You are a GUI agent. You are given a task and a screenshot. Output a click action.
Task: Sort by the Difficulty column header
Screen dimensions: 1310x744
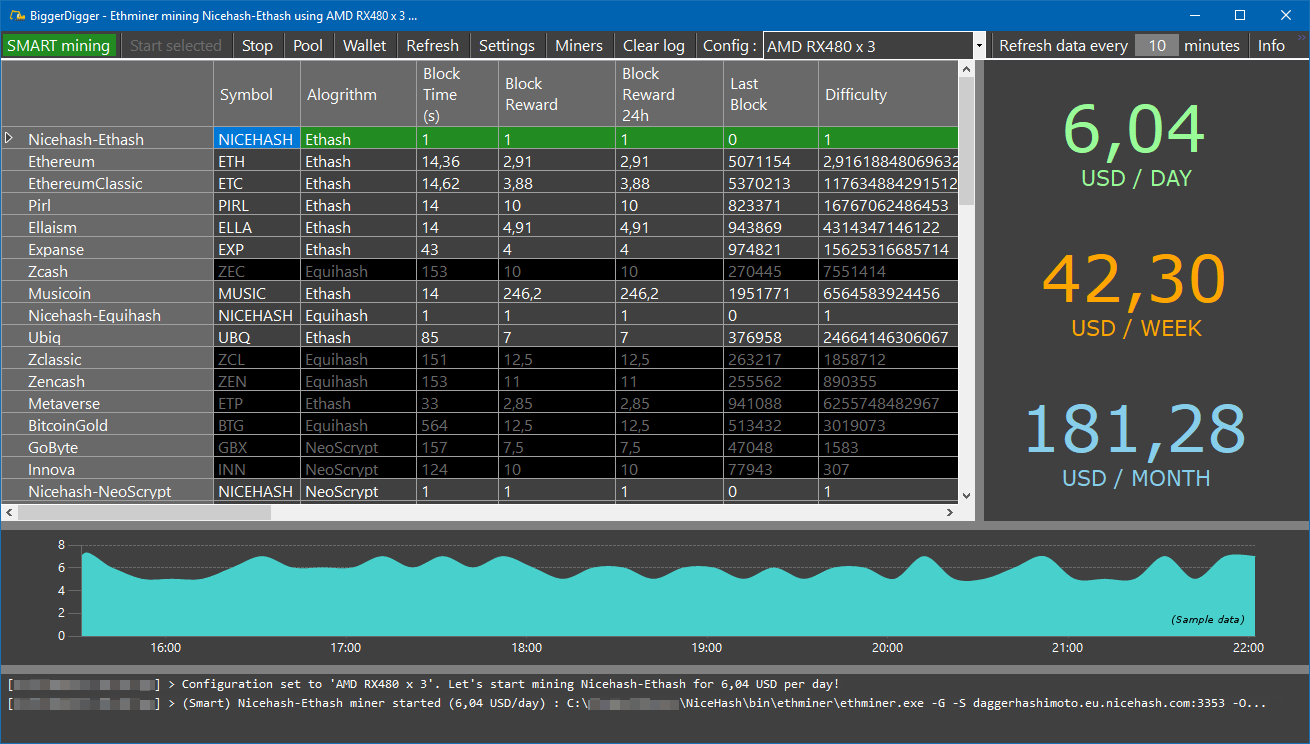point(888,94)
